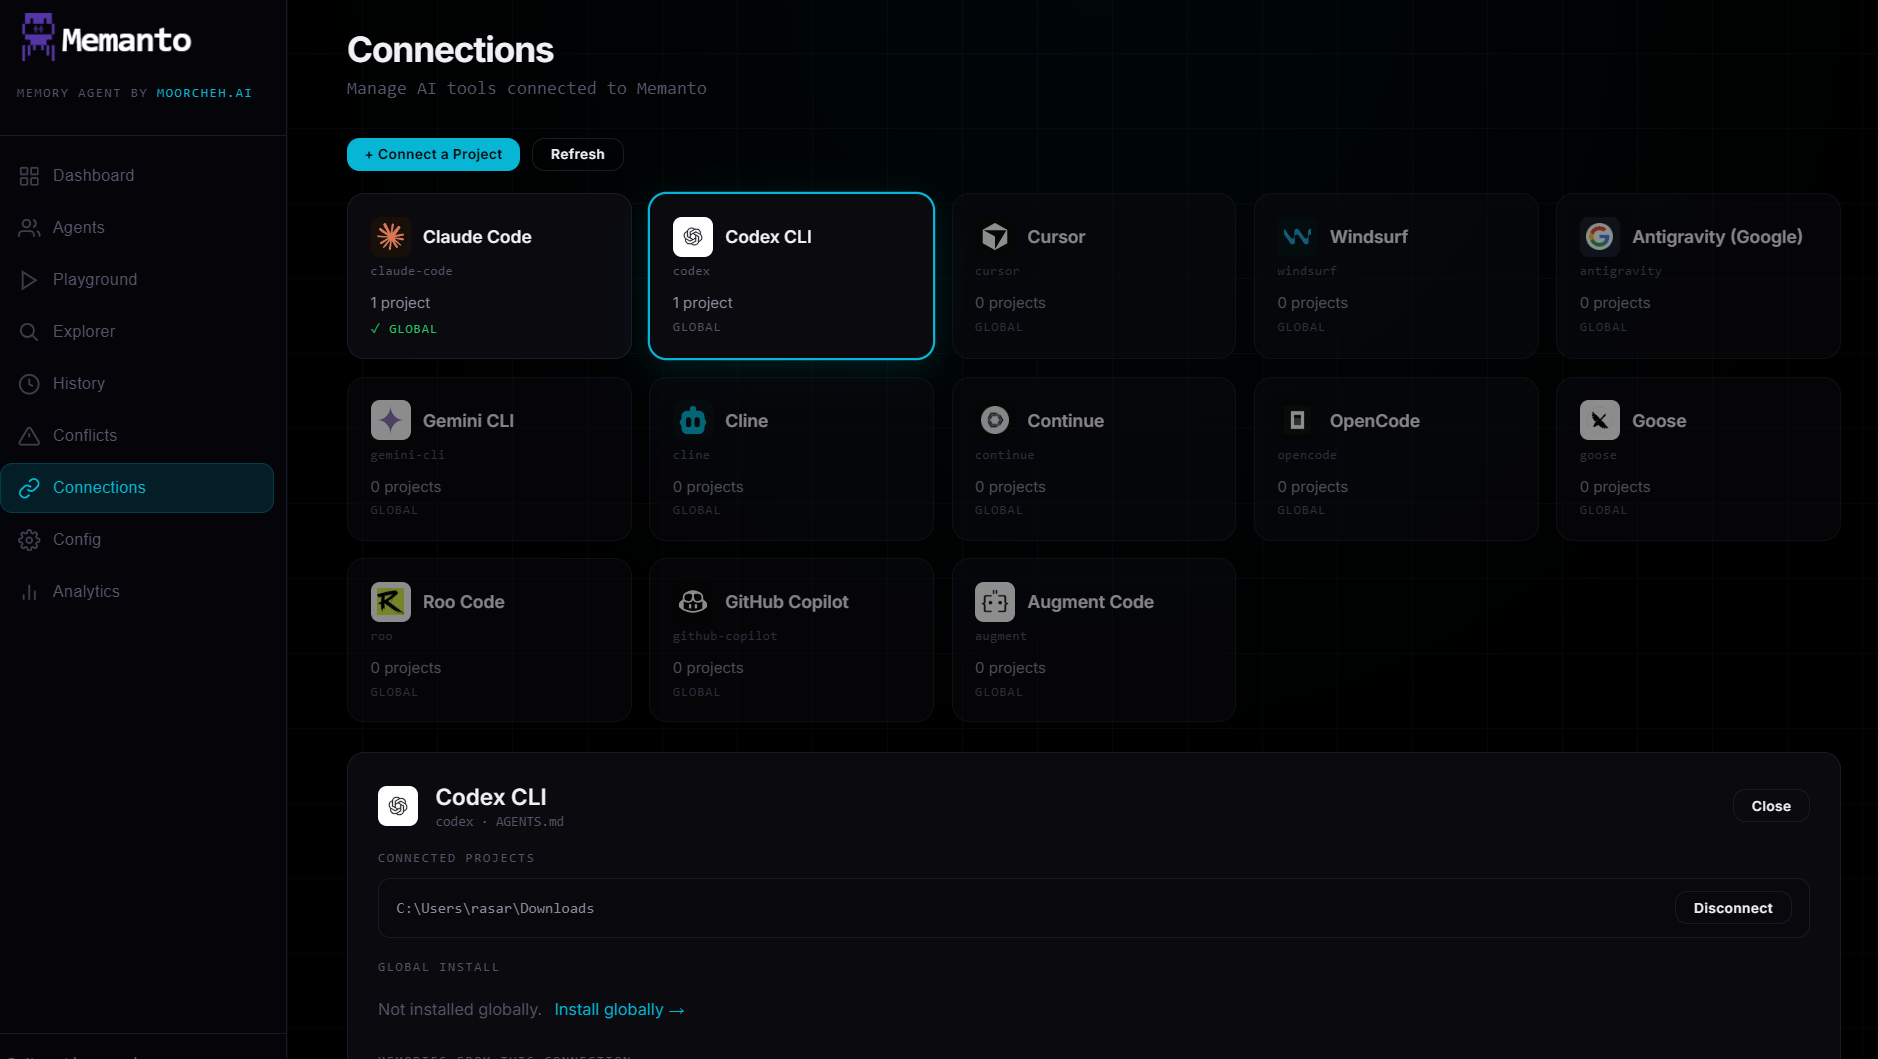Click the Codex CLI card icon
This screenshot has width=1878, height=1059.
693,237
